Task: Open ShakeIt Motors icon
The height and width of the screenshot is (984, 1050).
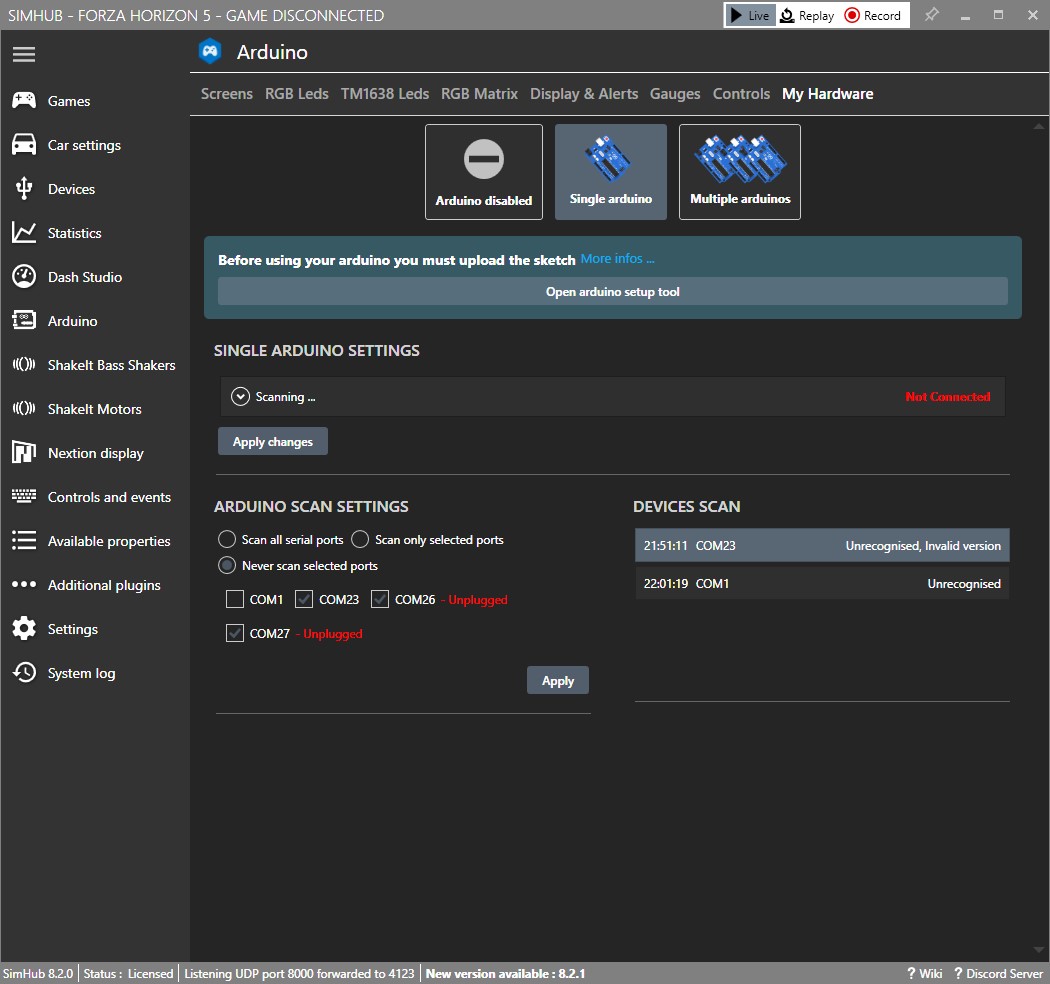Action: [x=24, y=409]
